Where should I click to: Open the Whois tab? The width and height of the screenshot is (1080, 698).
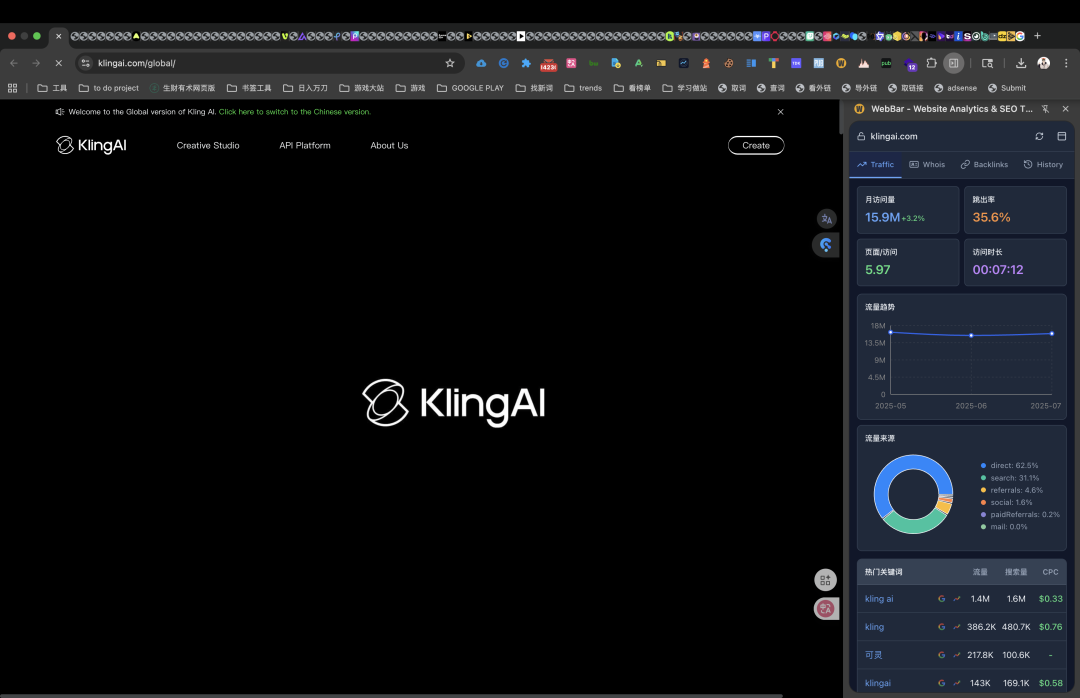[x=927, y=165]
